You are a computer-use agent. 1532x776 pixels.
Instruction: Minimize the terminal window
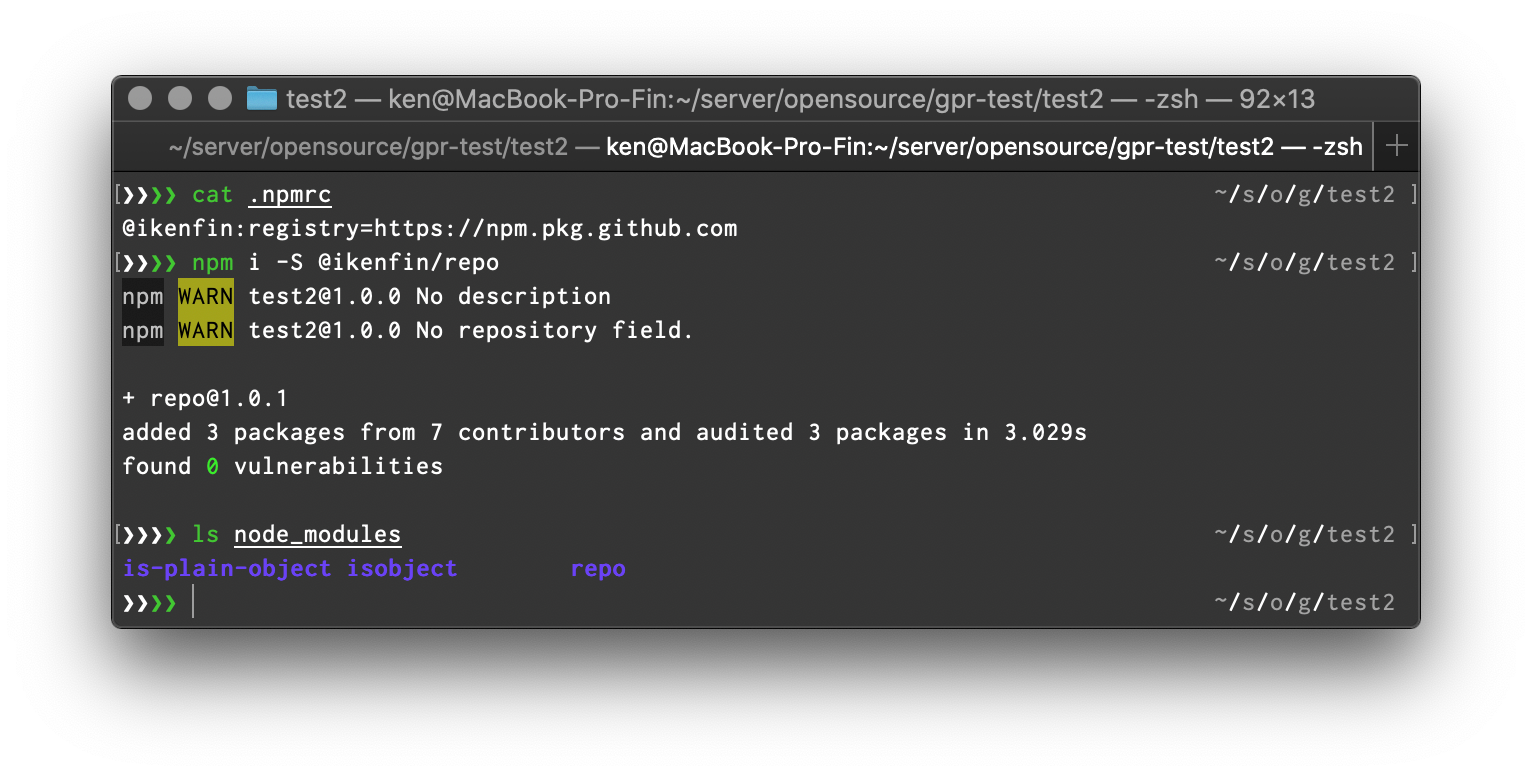180,98
